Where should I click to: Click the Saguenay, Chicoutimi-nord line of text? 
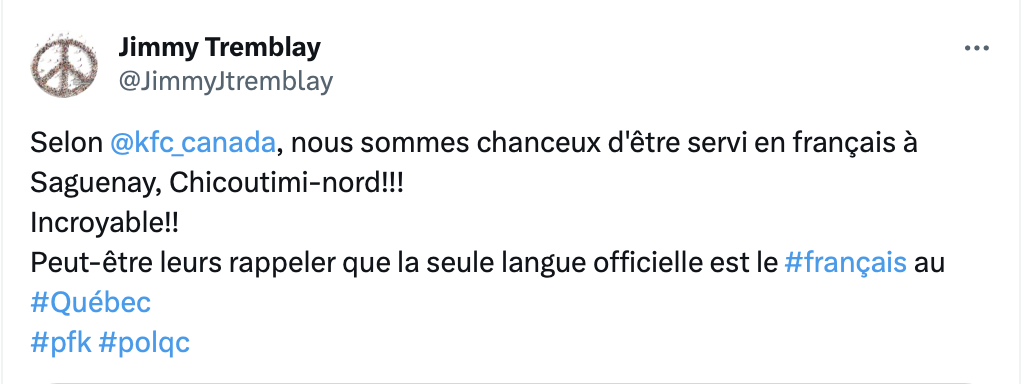tap(217, 185)
